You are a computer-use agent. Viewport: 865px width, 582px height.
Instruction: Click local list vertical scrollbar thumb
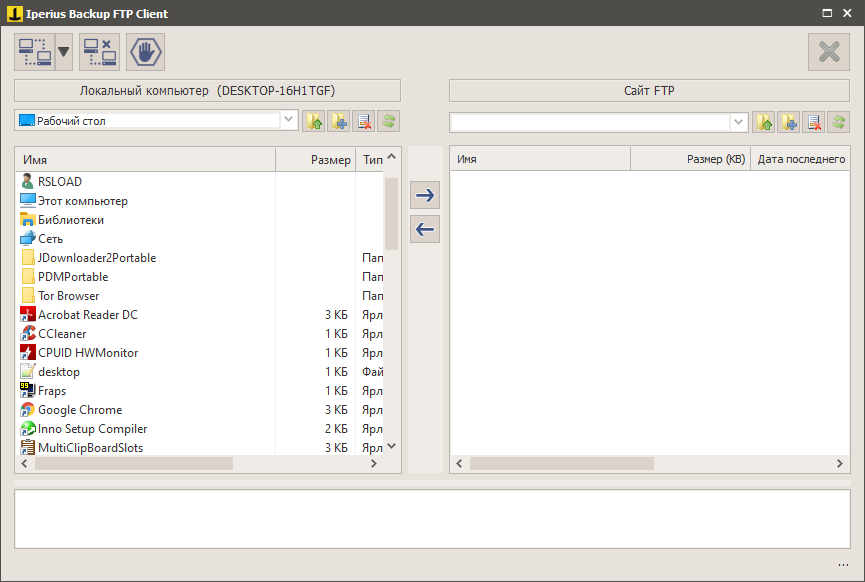coord(392,213)
